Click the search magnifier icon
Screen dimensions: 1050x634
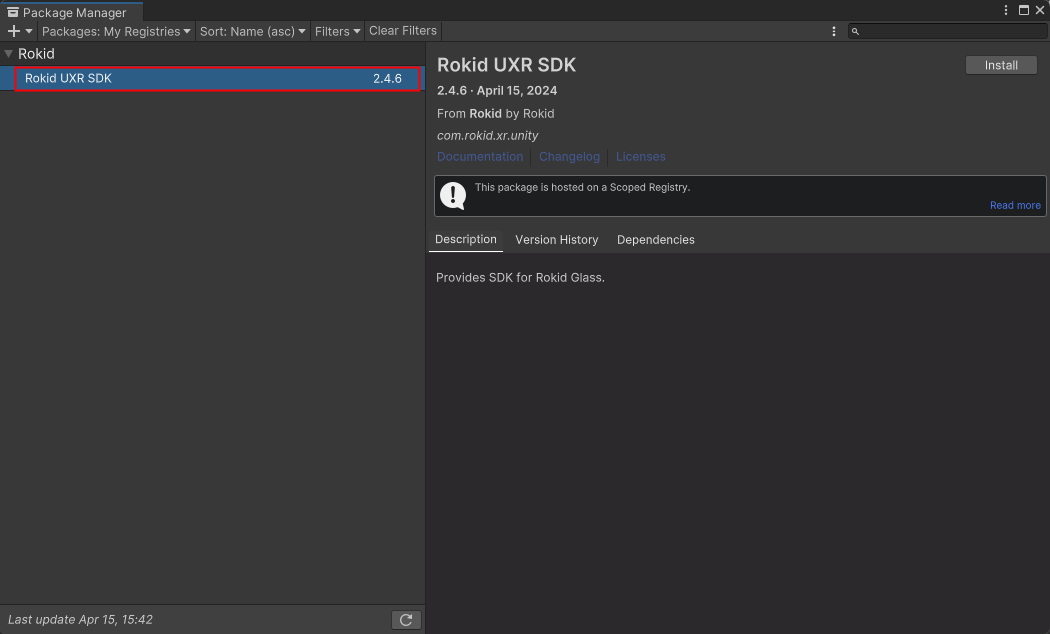tap(855, 31)
